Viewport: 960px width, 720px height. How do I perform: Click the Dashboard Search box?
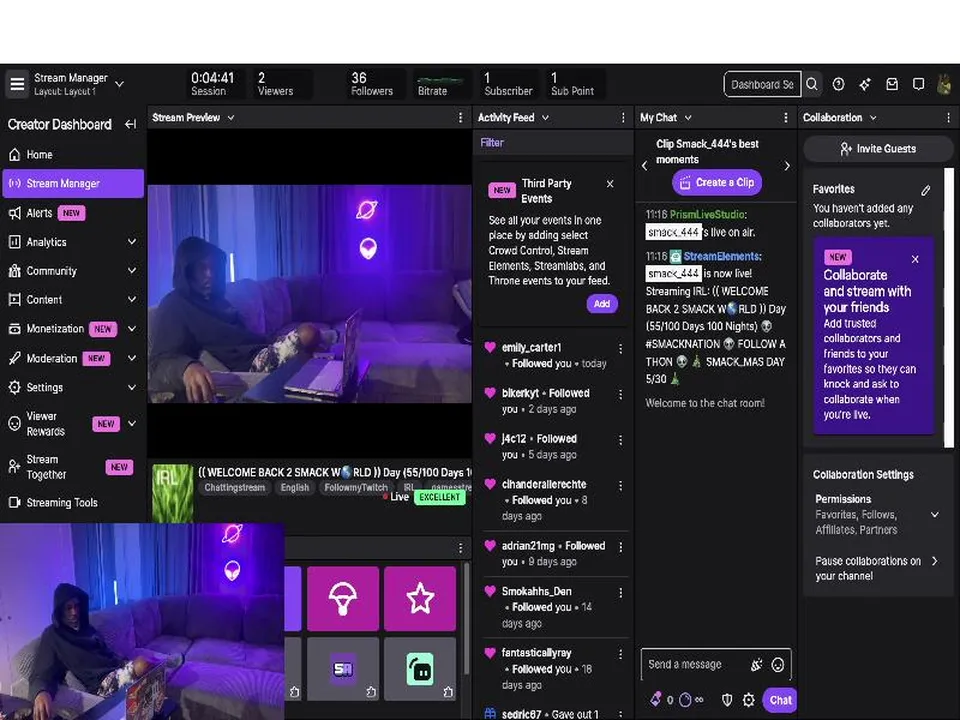(x=762, y=84)
